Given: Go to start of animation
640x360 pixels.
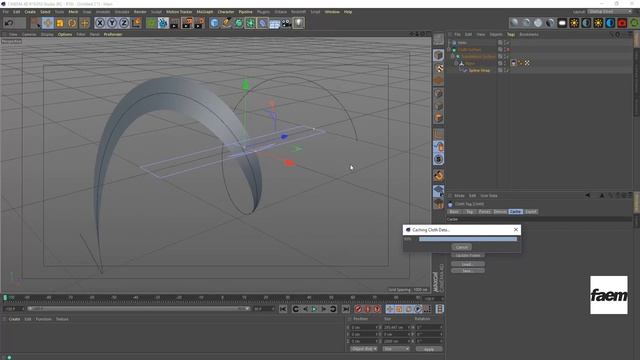Looking at the screenshot, I should pos(283,309).
